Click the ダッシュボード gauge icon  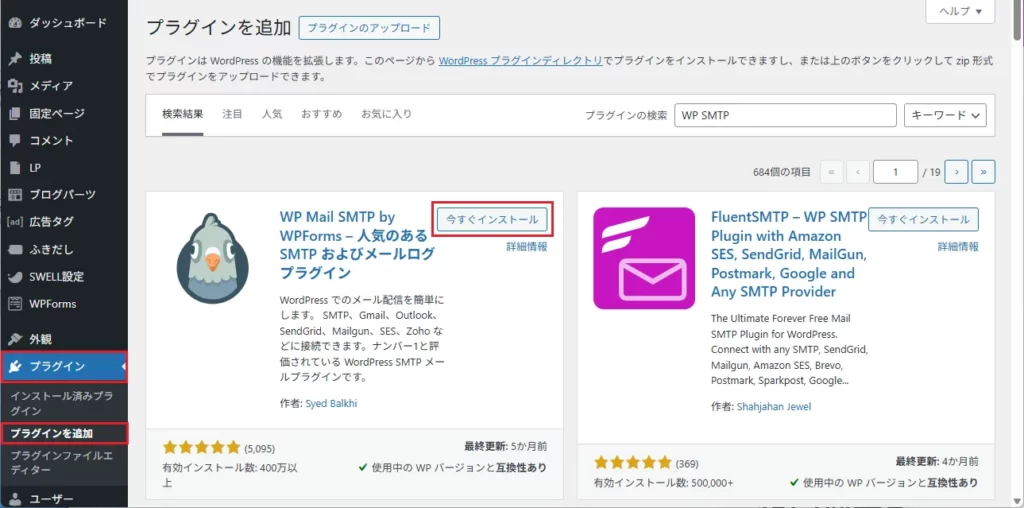pyautogui.click(x=15, y=23)
